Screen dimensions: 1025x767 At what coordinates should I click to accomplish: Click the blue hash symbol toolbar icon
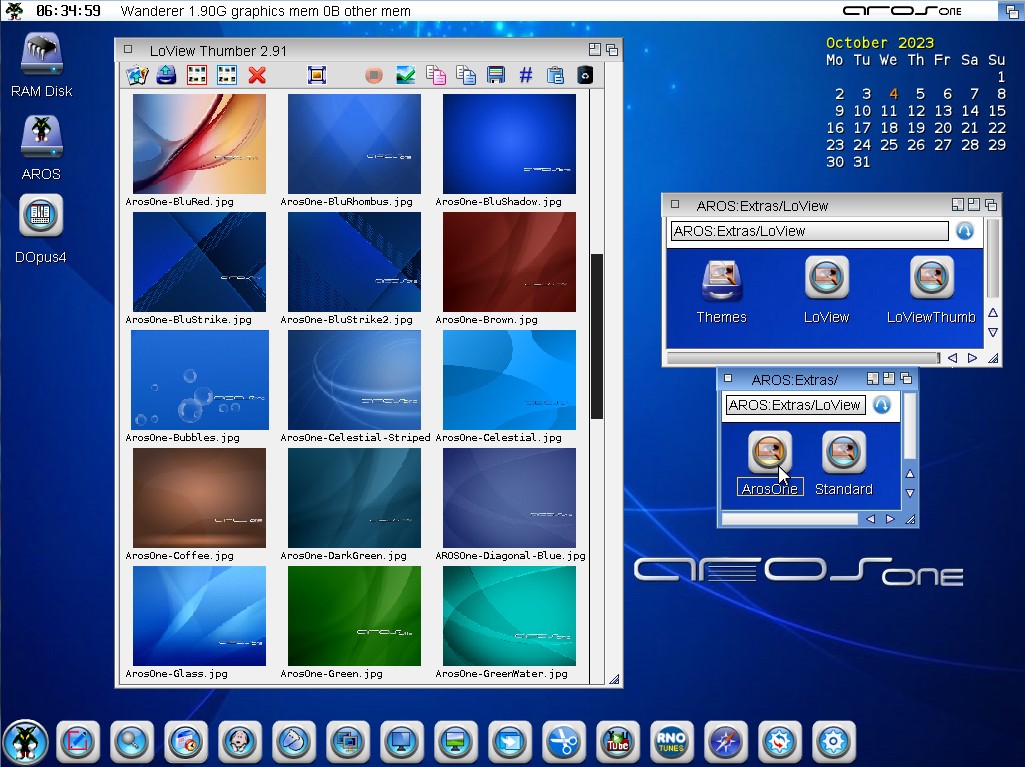pyautogui.click(x=526, y=75)
